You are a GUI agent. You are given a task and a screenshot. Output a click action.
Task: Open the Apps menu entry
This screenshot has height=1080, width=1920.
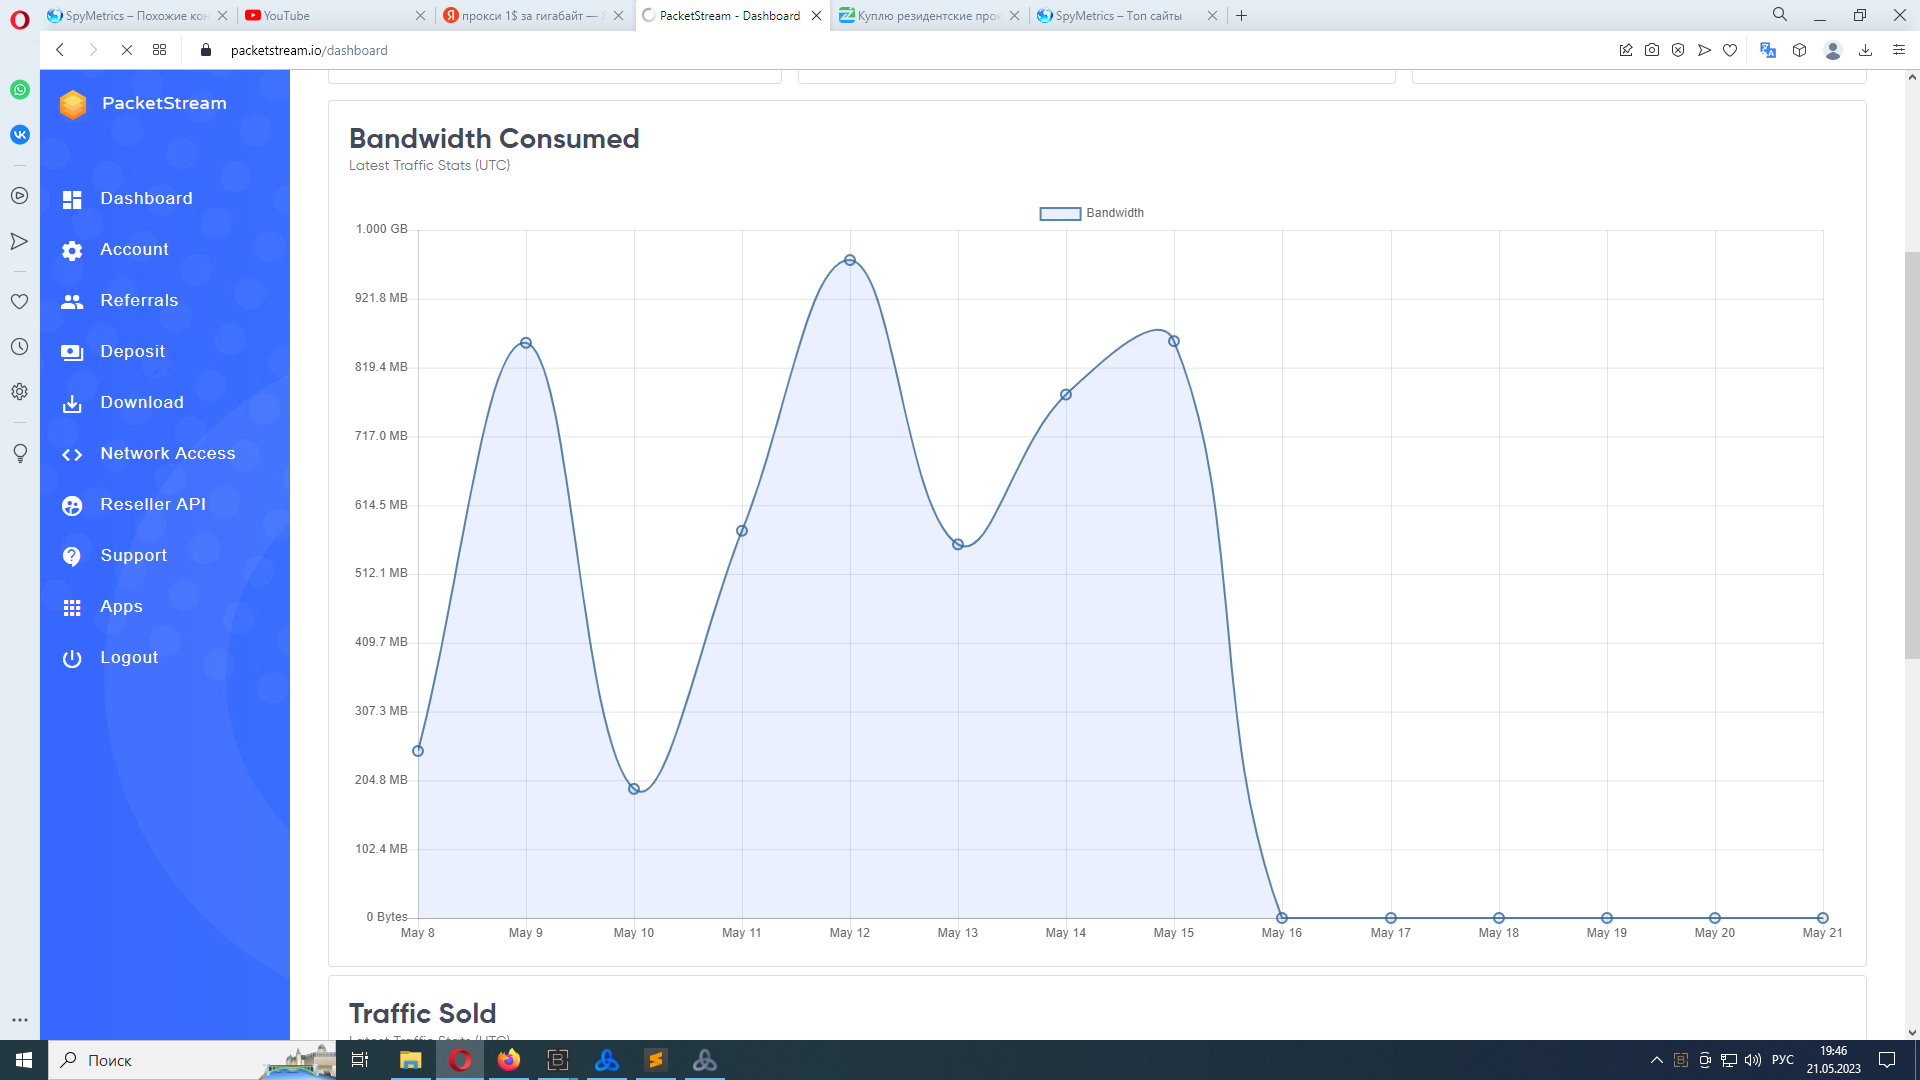121,607
